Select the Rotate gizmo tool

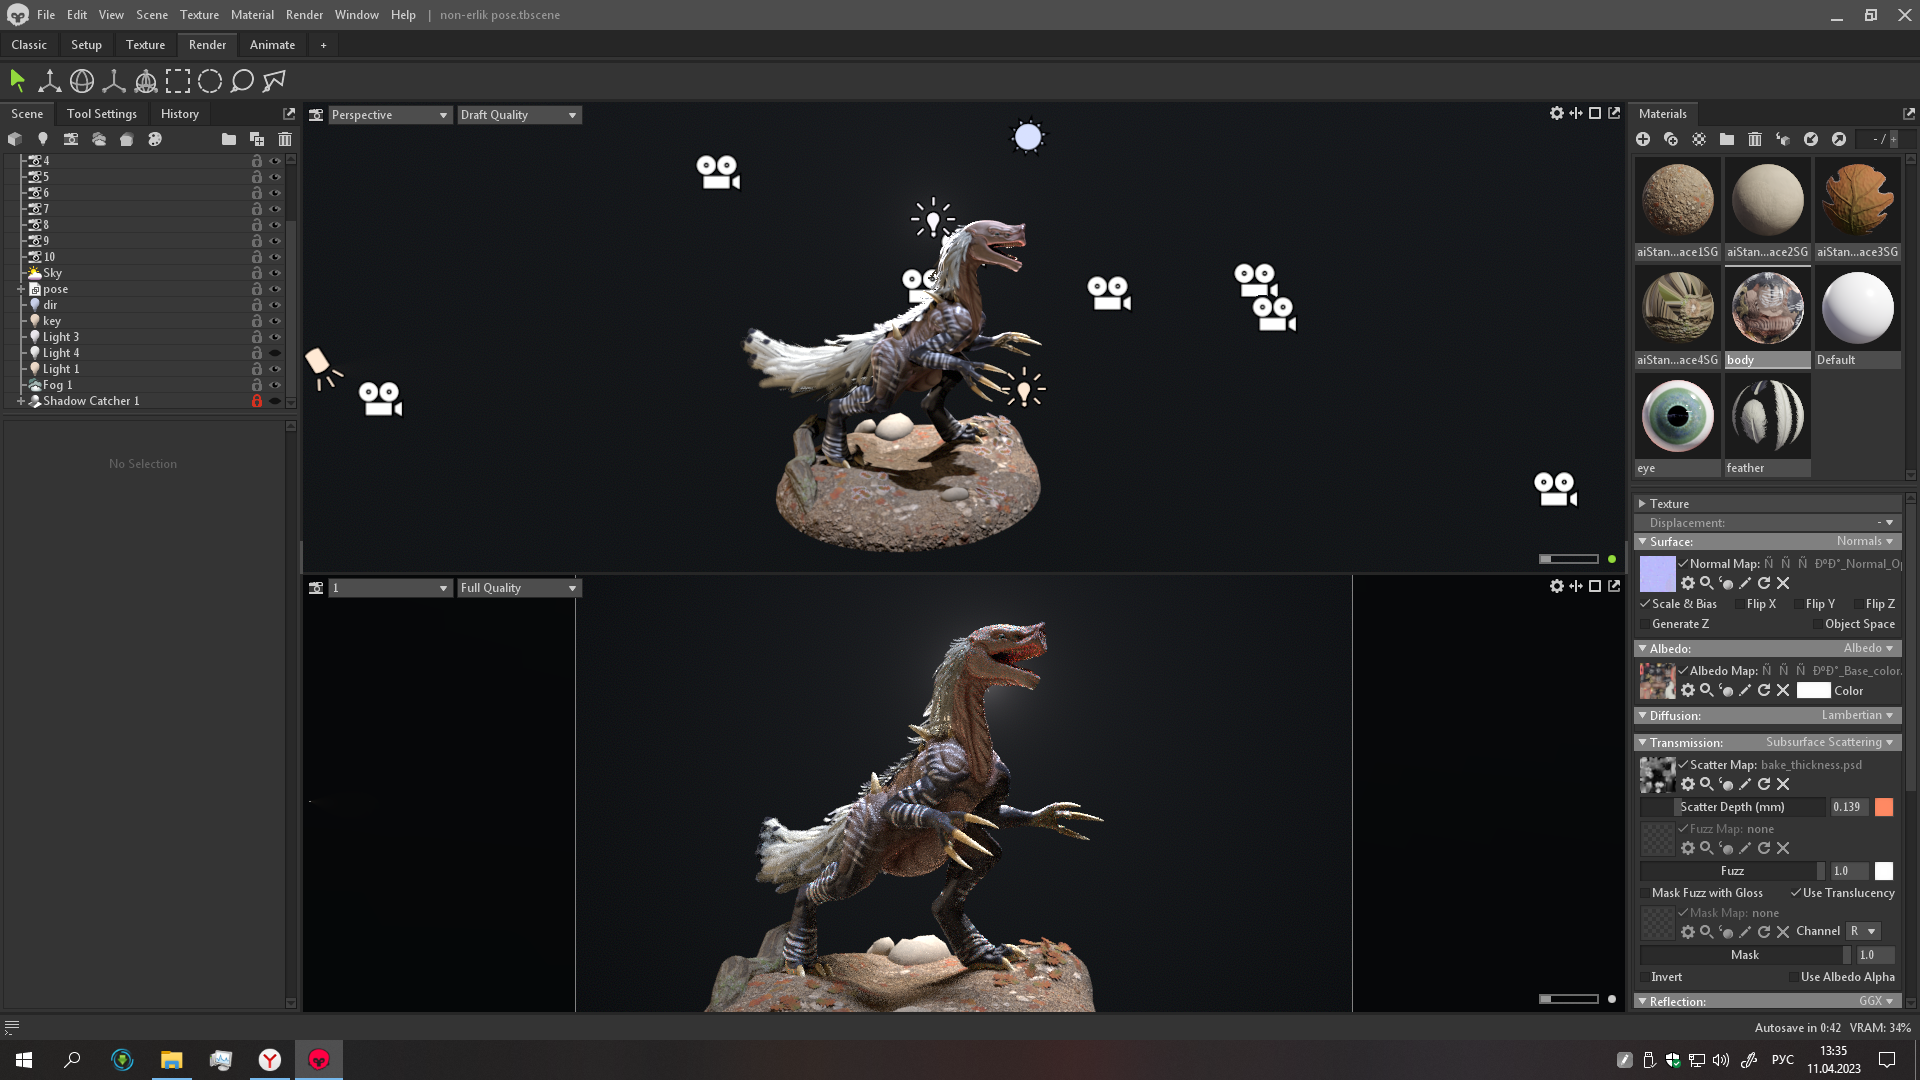click(82, 81)
